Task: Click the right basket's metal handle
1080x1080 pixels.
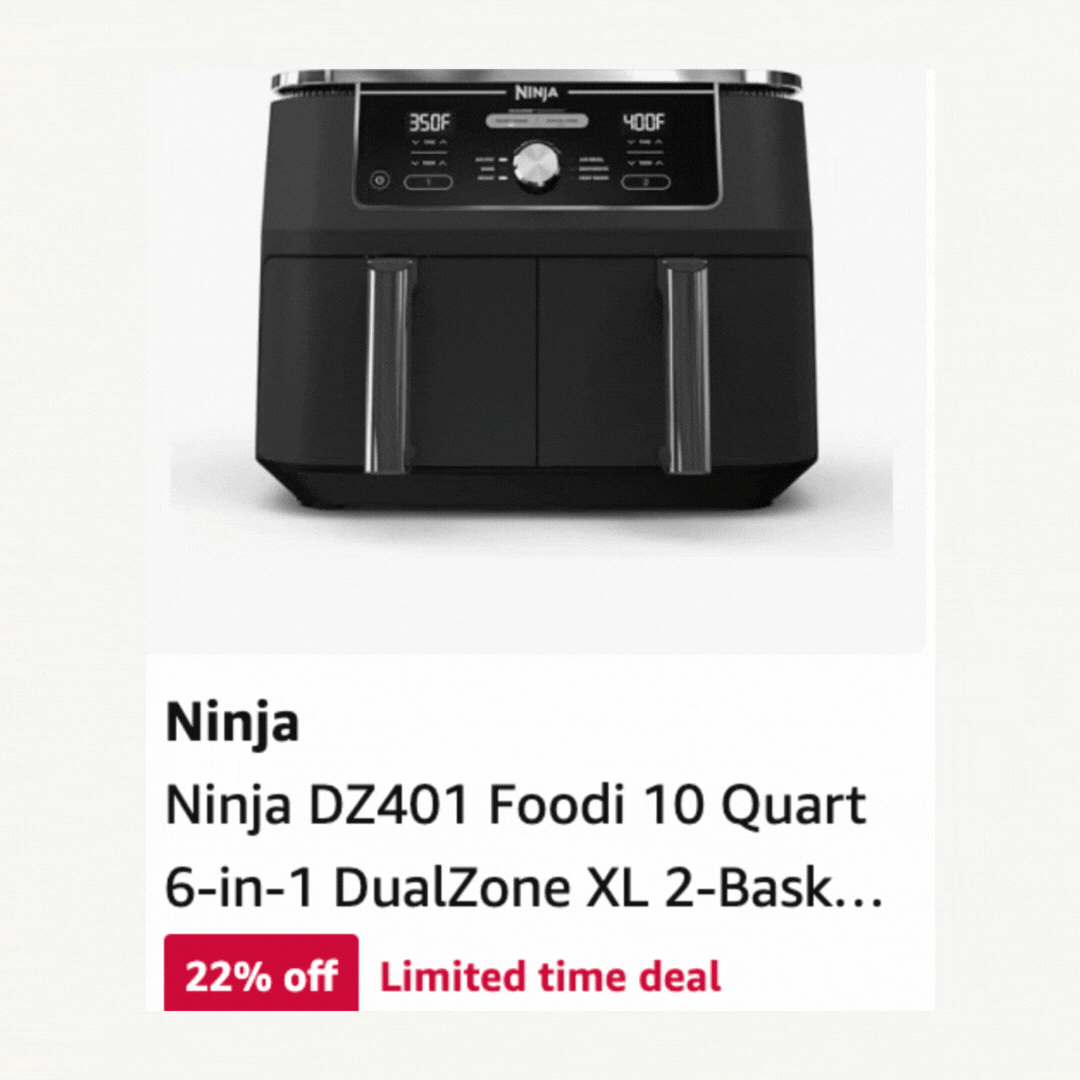Action: [x=684, y=366]
